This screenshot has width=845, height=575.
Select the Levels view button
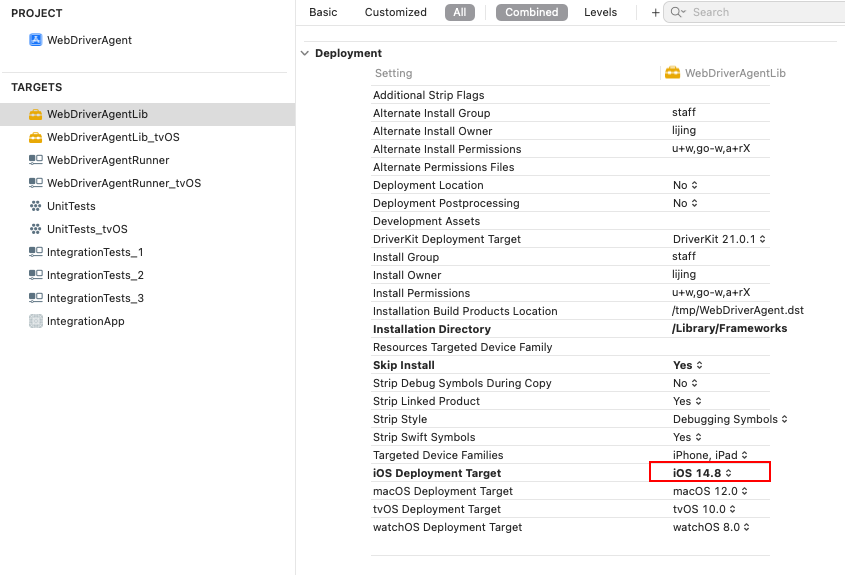coord(600,12)
